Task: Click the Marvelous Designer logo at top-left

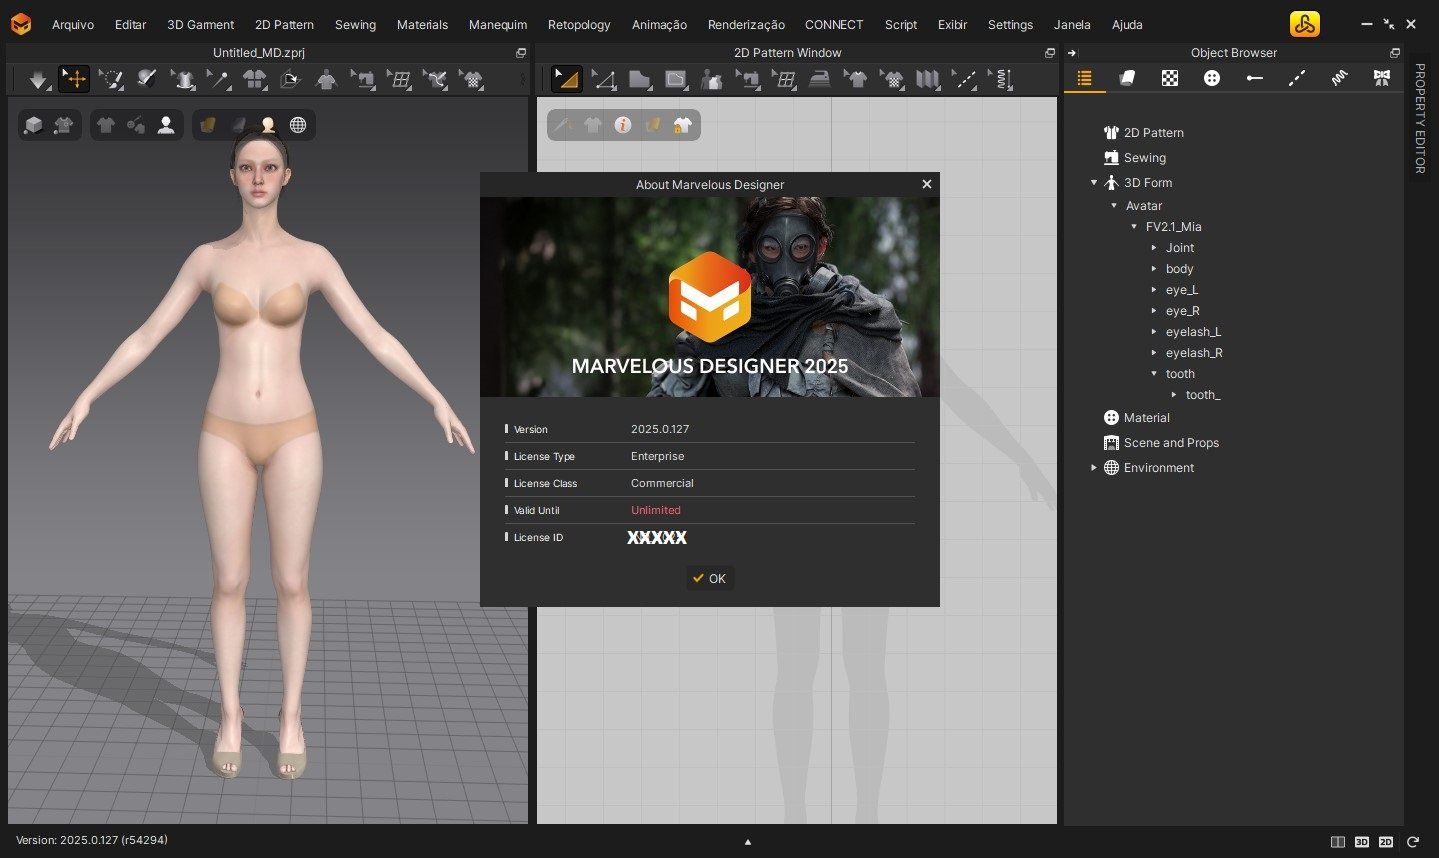Action: [x=21, y=24]
